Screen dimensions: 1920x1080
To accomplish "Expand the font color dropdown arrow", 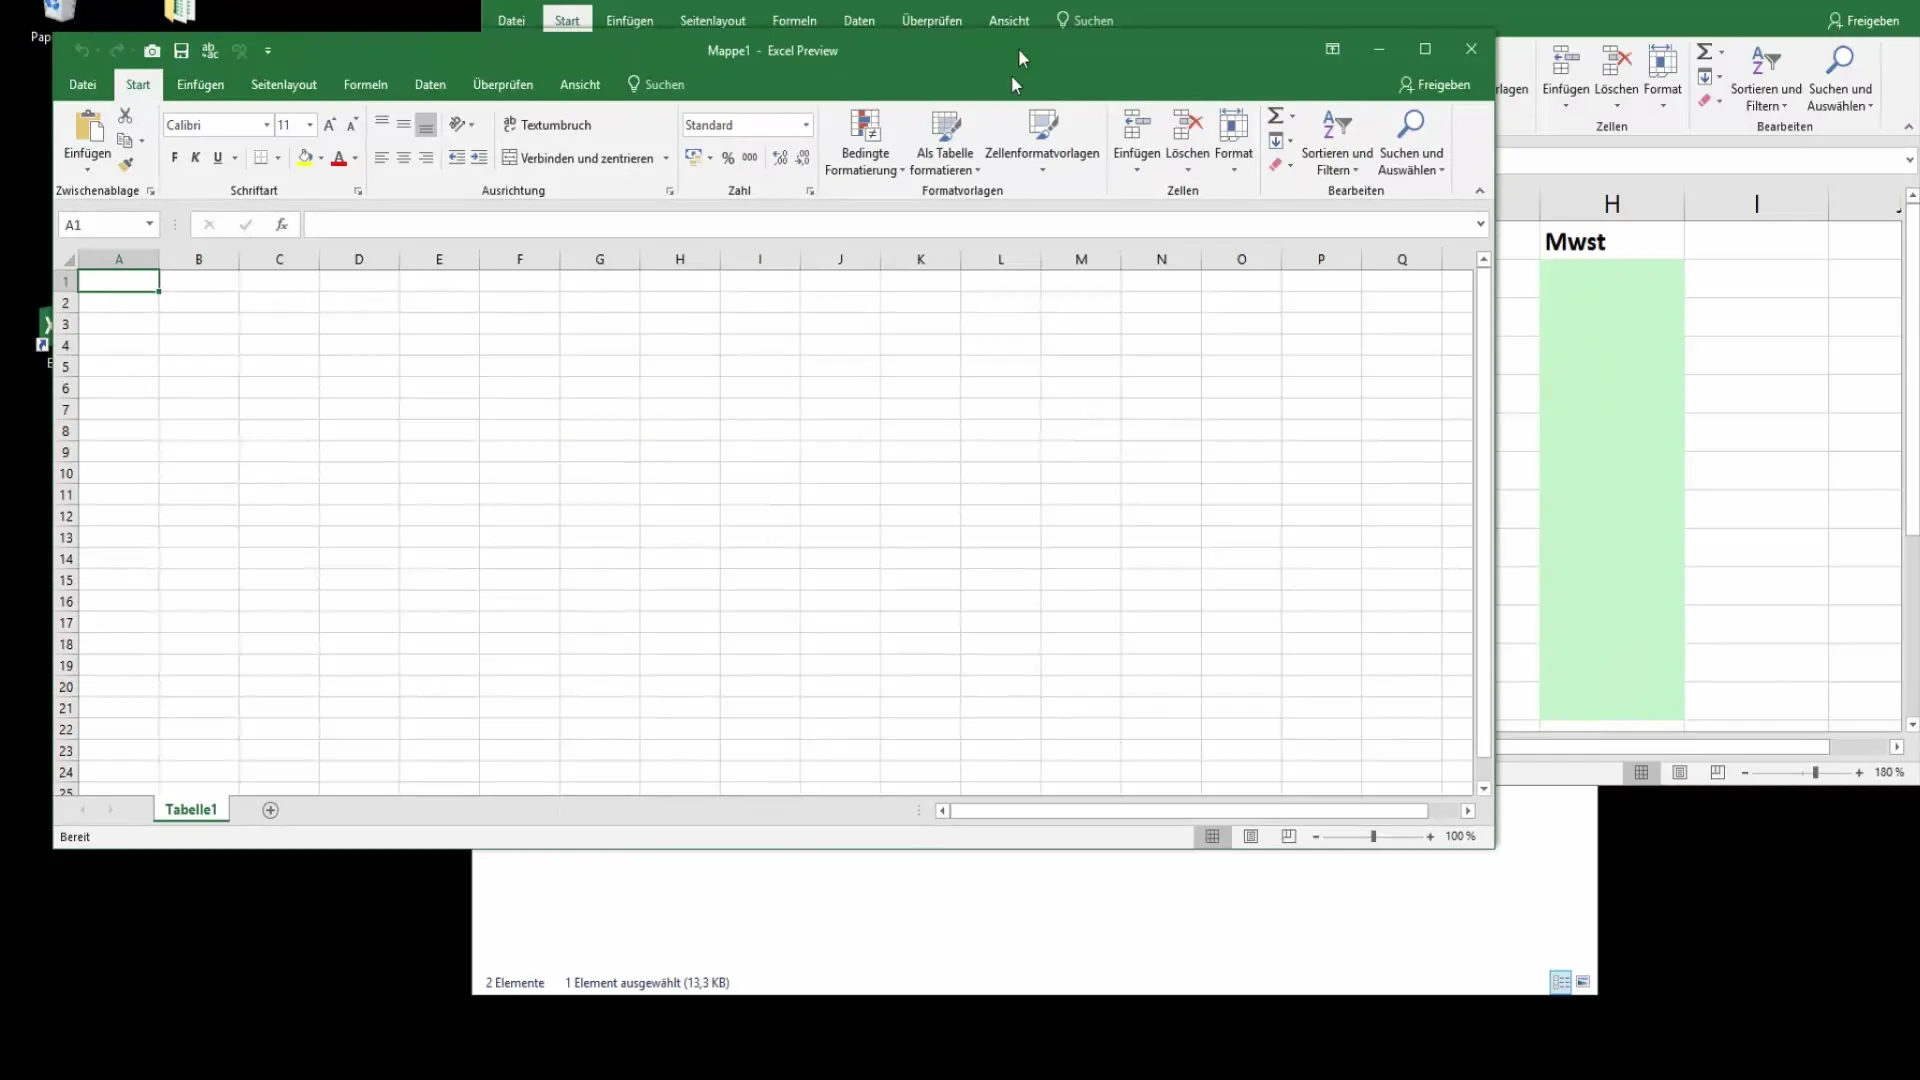I will (355, 158).
